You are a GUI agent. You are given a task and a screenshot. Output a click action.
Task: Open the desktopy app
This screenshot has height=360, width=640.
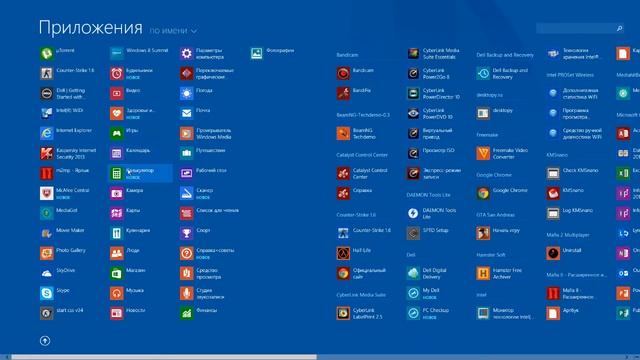coord(495,113)
